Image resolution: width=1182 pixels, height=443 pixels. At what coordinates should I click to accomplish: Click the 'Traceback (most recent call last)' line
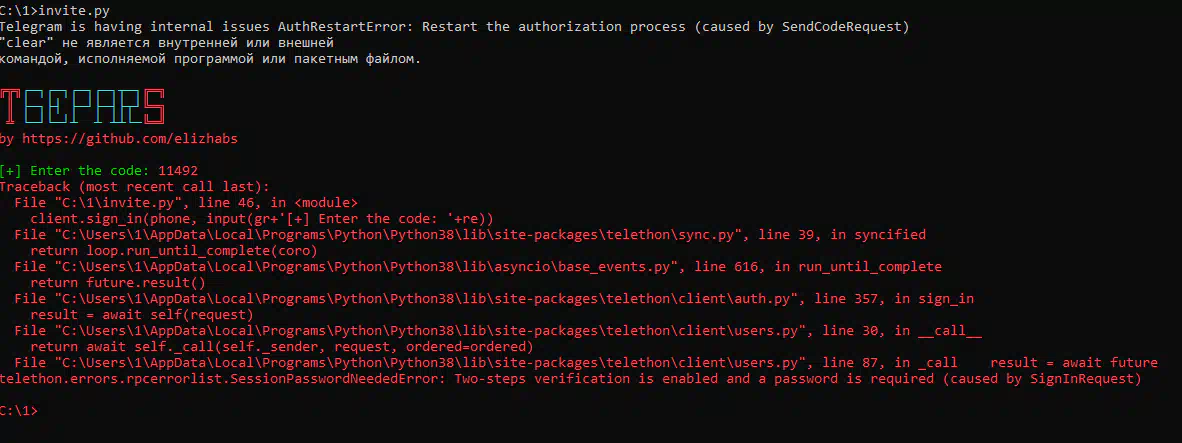[x=134, y=187]
